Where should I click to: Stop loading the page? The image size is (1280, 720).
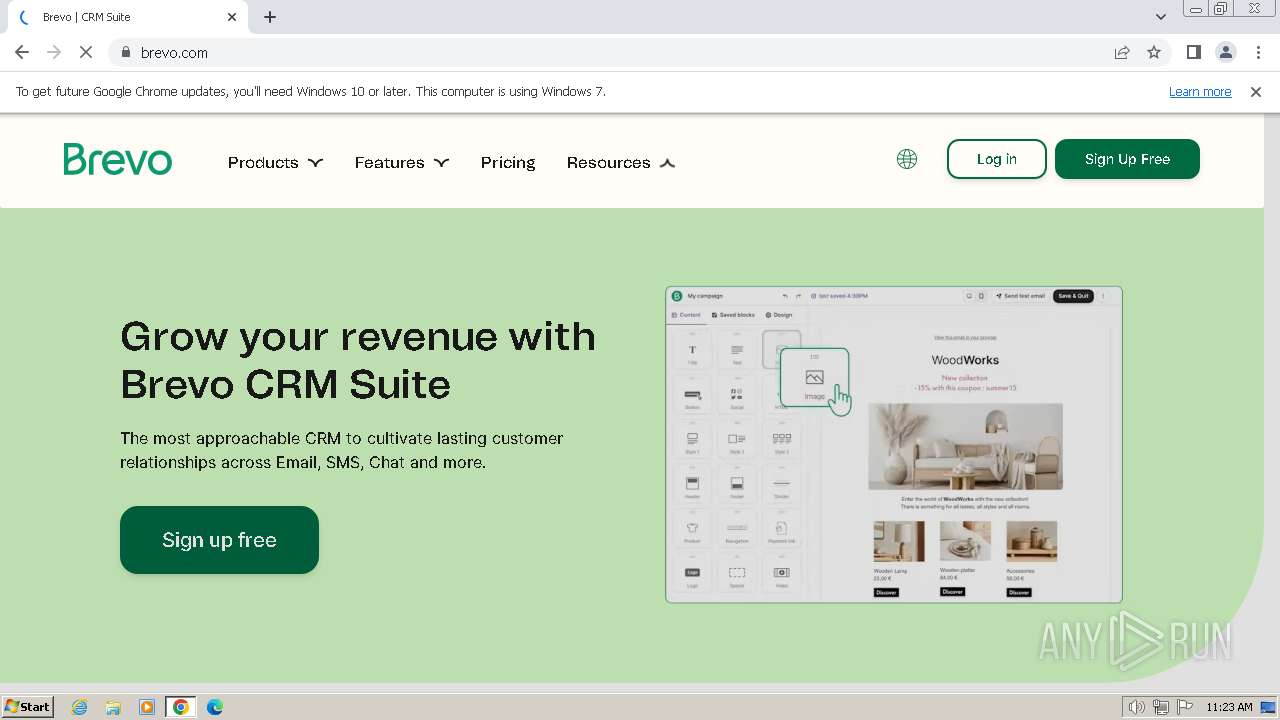[x=86, y=52]
